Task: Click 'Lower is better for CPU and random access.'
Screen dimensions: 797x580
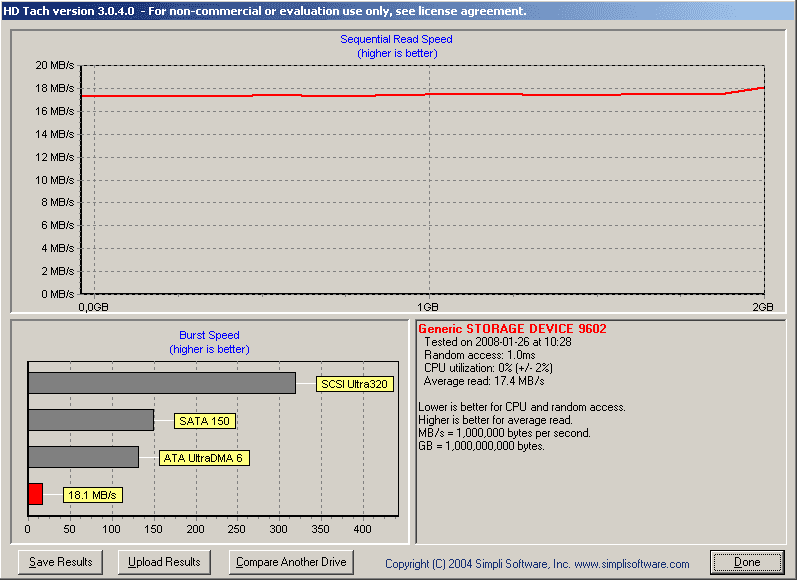Action: coord(522,407)
